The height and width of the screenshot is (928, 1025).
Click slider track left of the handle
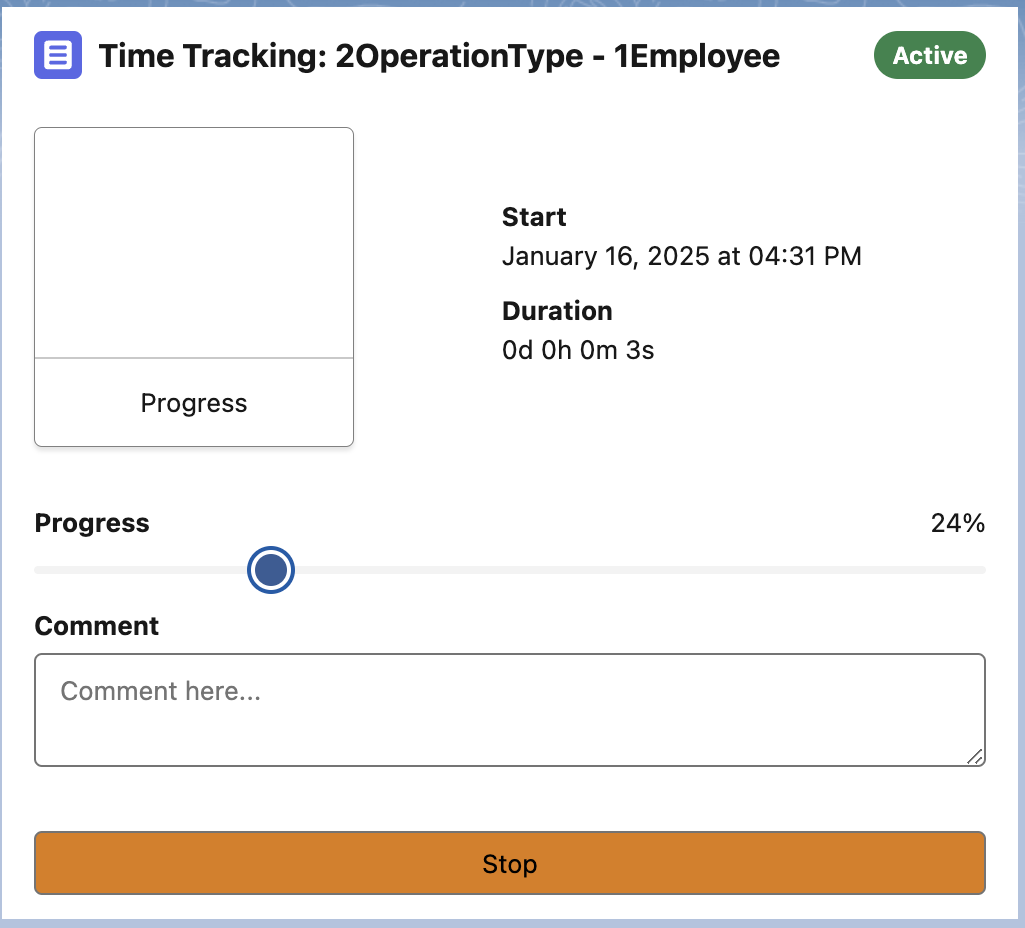pyautogui.click(x=140, y=570)
